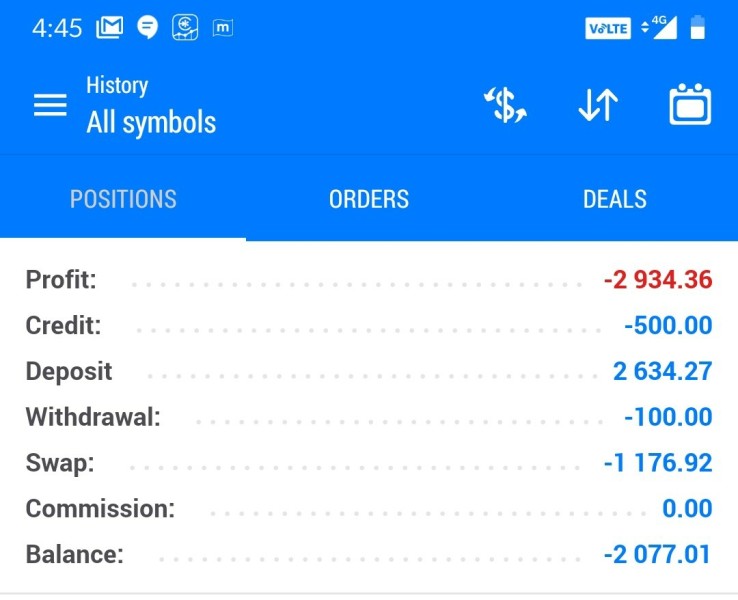Tap the Withdrawal row label
Viewport: 738px width, 600px height.
pos(93,417)
